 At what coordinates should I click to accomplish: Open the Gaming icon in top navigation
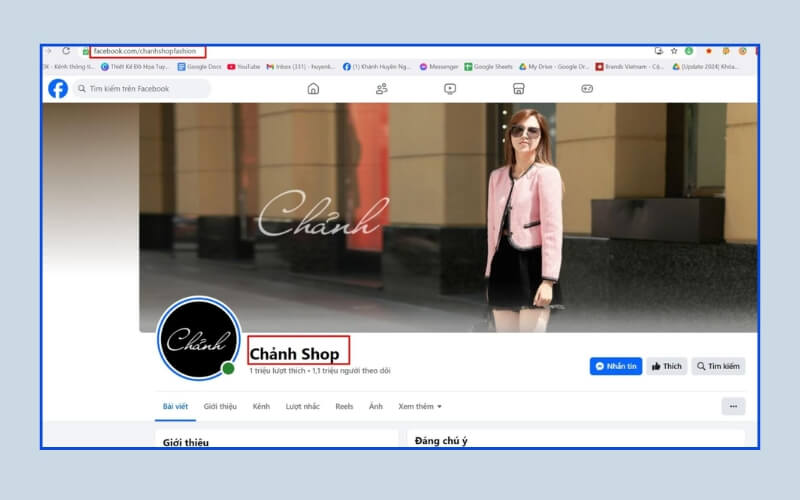pyautogui.click(x=587, y=89)
